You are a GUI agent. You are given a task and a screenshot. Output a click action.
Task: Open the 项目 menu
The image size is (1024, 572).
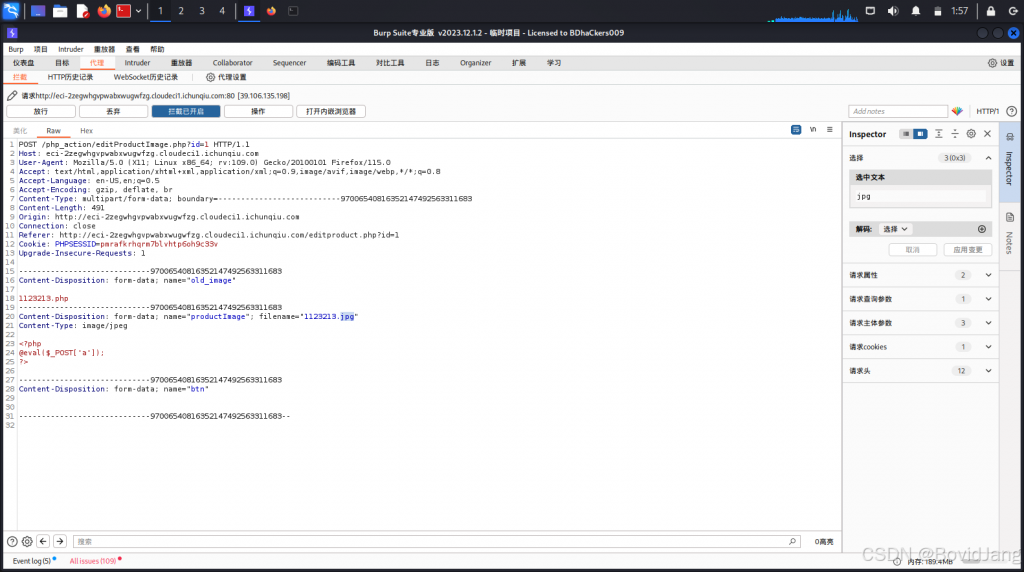click(x=40, y=49)
